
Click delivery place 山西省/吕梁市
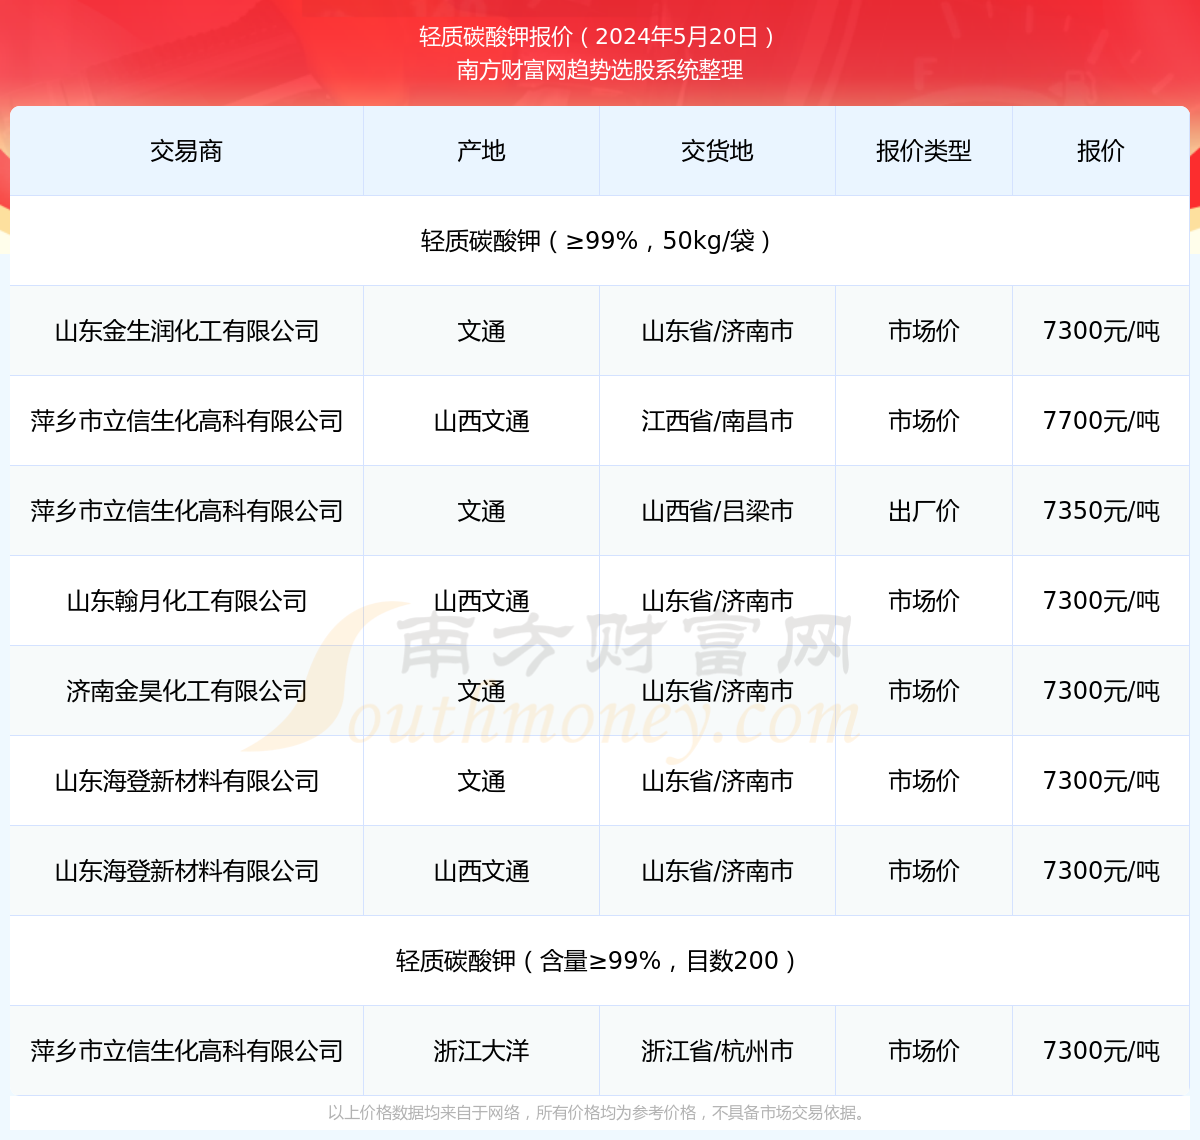[717, 511]
